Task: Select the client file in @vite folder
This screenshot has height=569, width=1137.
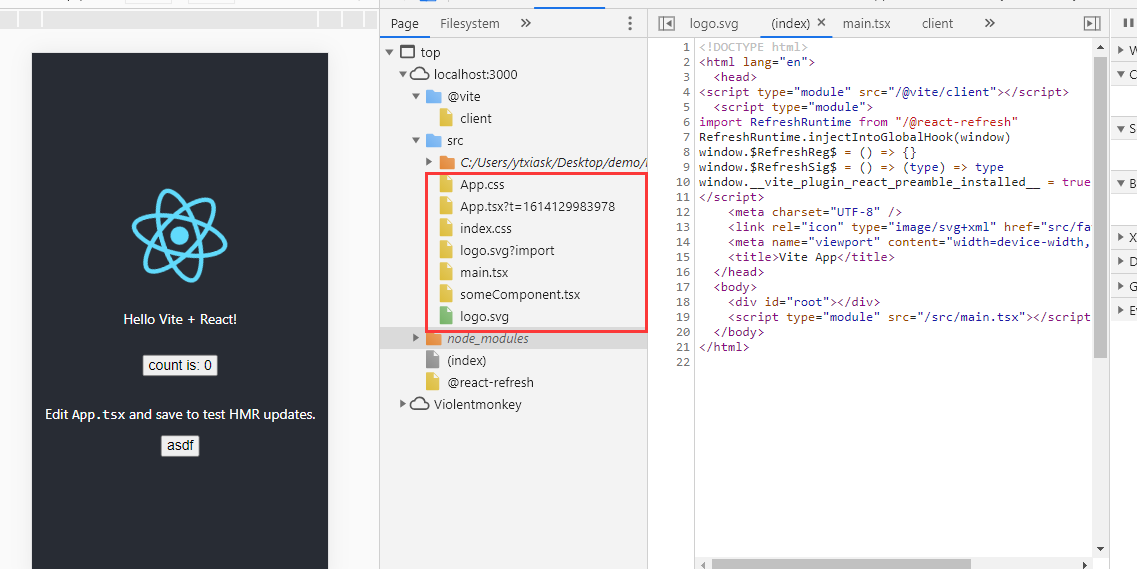Action: [476, 118]
